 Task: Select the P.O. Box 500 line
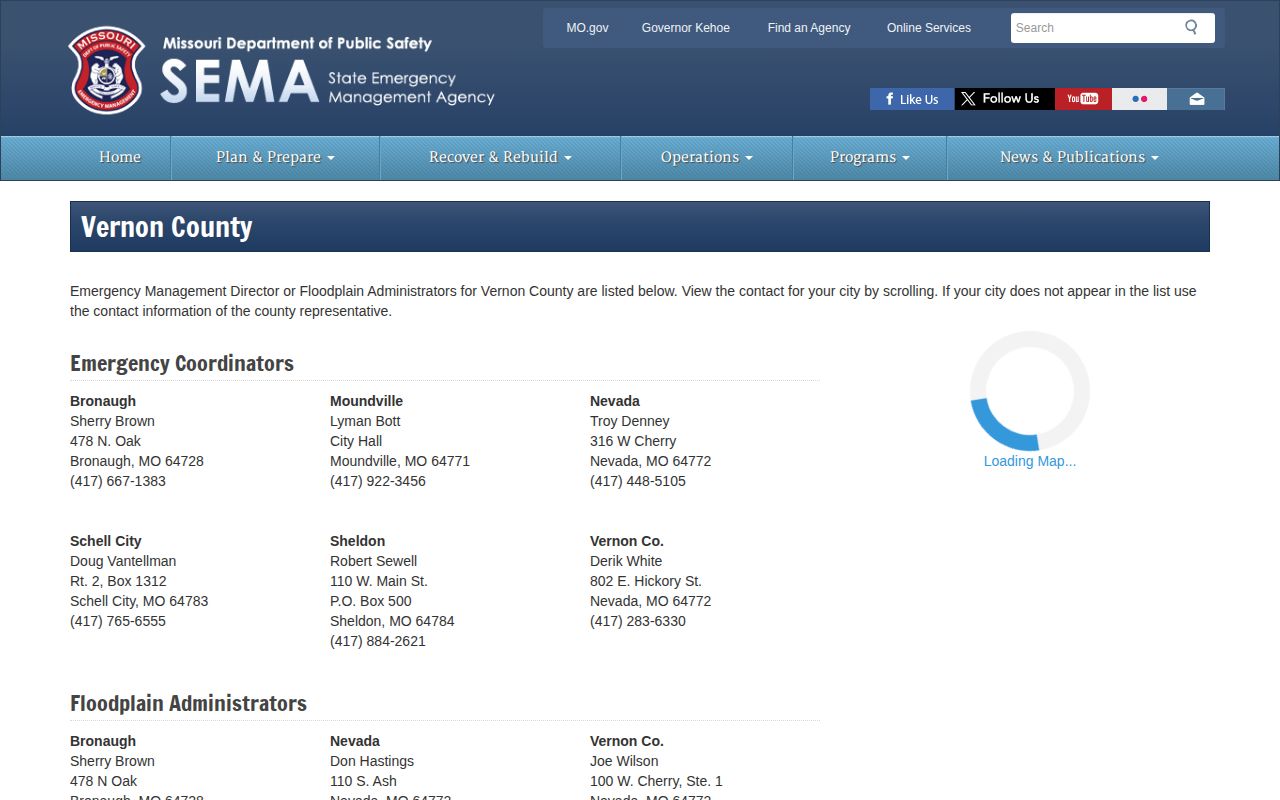371,601
